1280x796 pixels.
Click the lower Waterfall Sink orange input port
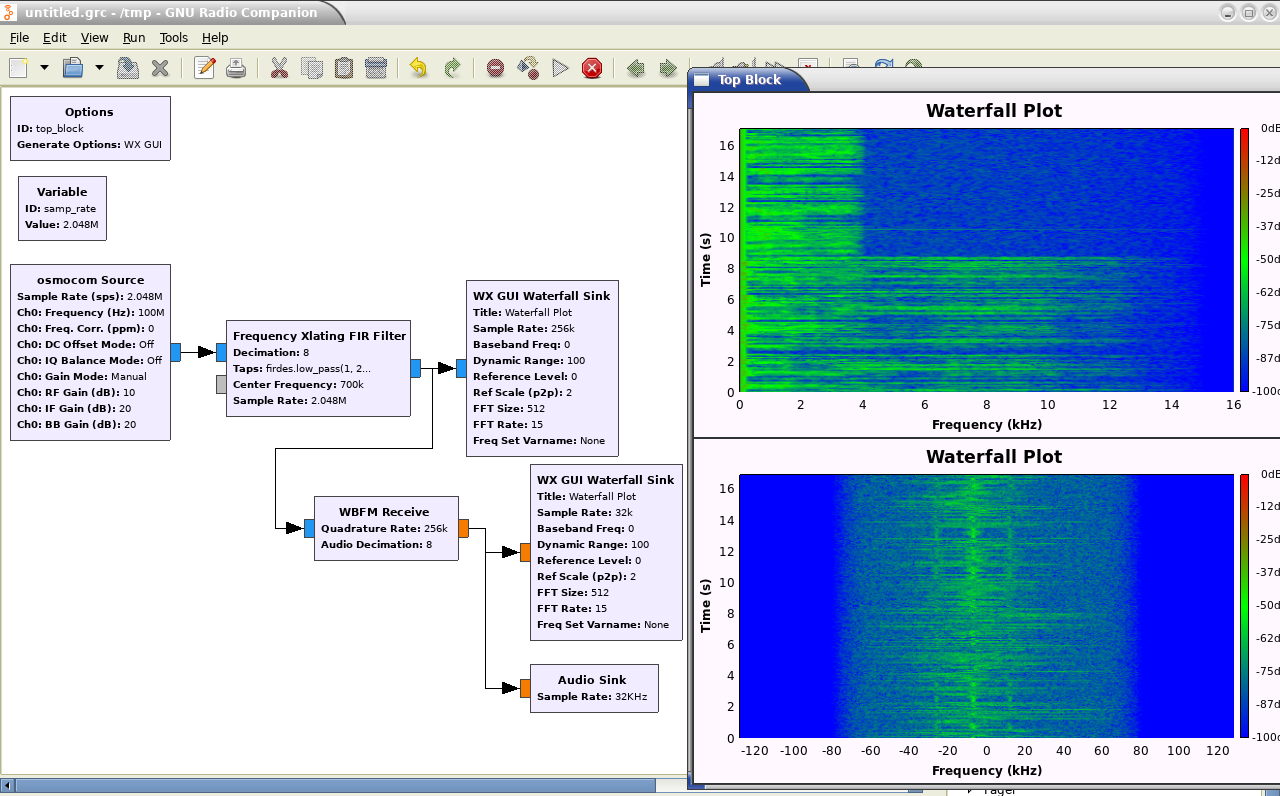(525, 552)
